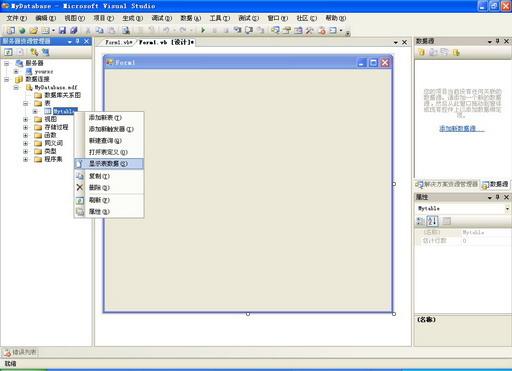Choose 显示表数据 in the context menu
This screenshot has height=371, width=512.
(109, 164)
